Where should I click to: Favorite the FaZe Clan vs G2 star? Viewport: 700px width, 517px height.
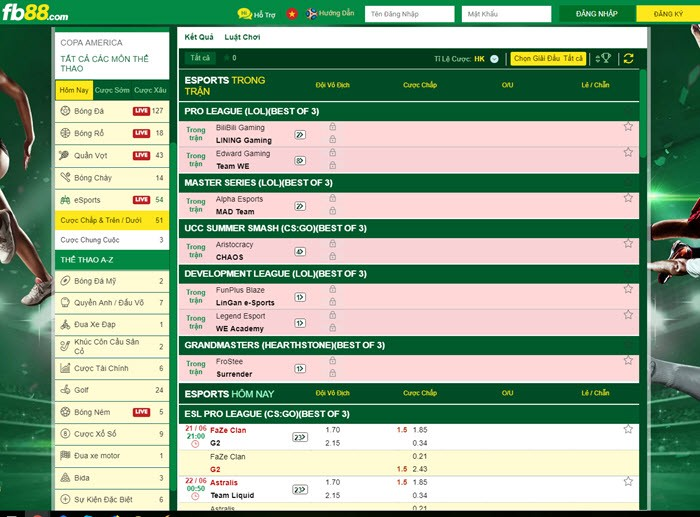click(628, 429)
